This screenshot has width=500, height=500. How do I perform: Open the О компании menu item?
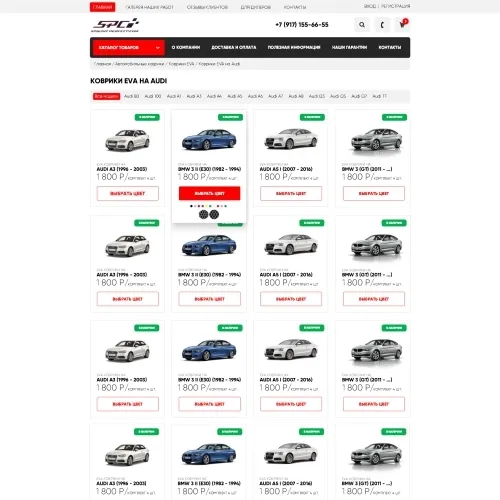[x=186, y=47]
